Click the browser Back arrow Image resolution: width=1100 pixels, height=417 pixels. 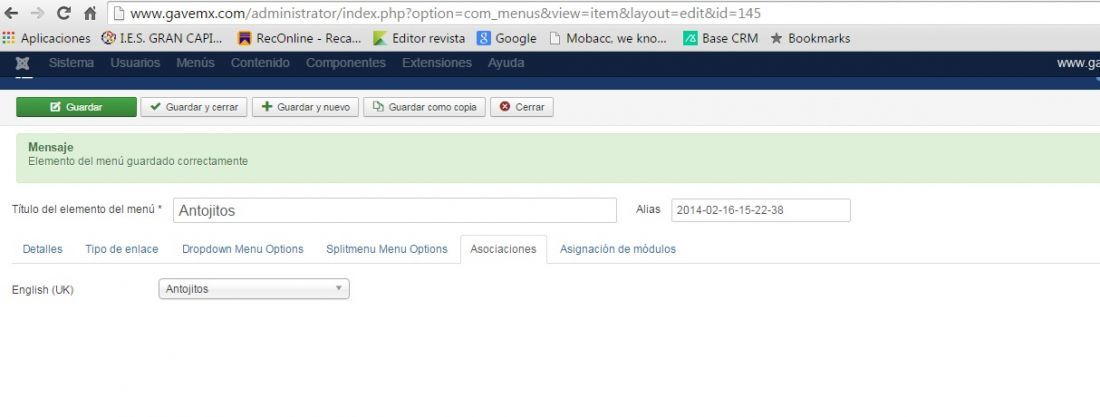11,13
